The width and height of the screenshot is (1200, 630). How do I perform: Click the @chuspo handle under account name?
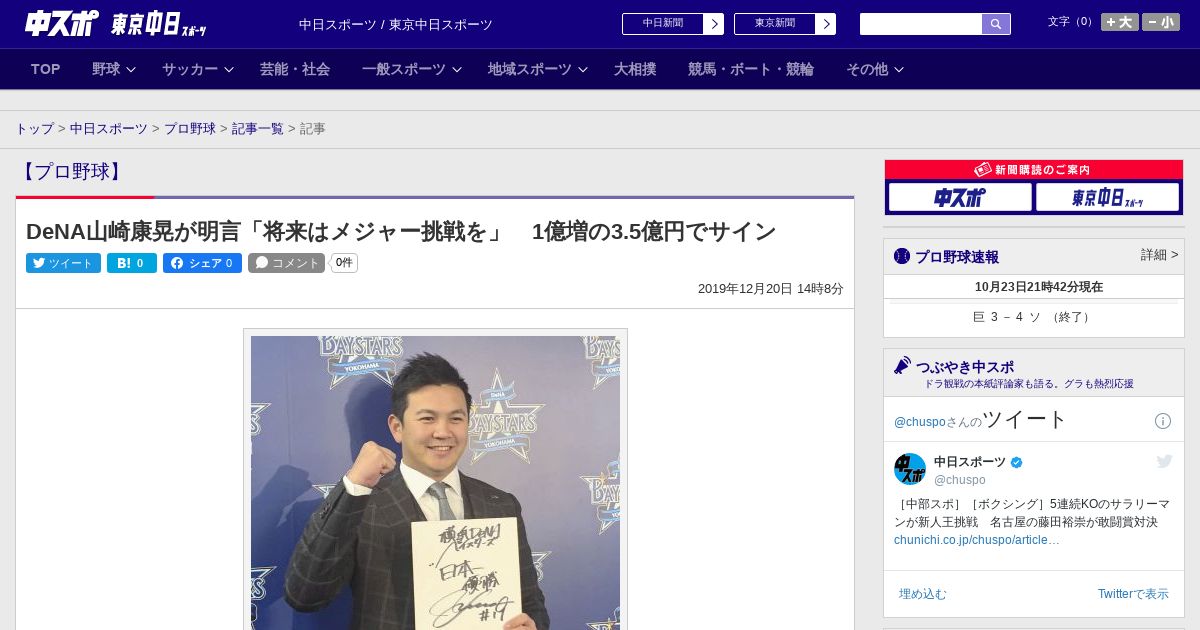(x=960, y=480)
